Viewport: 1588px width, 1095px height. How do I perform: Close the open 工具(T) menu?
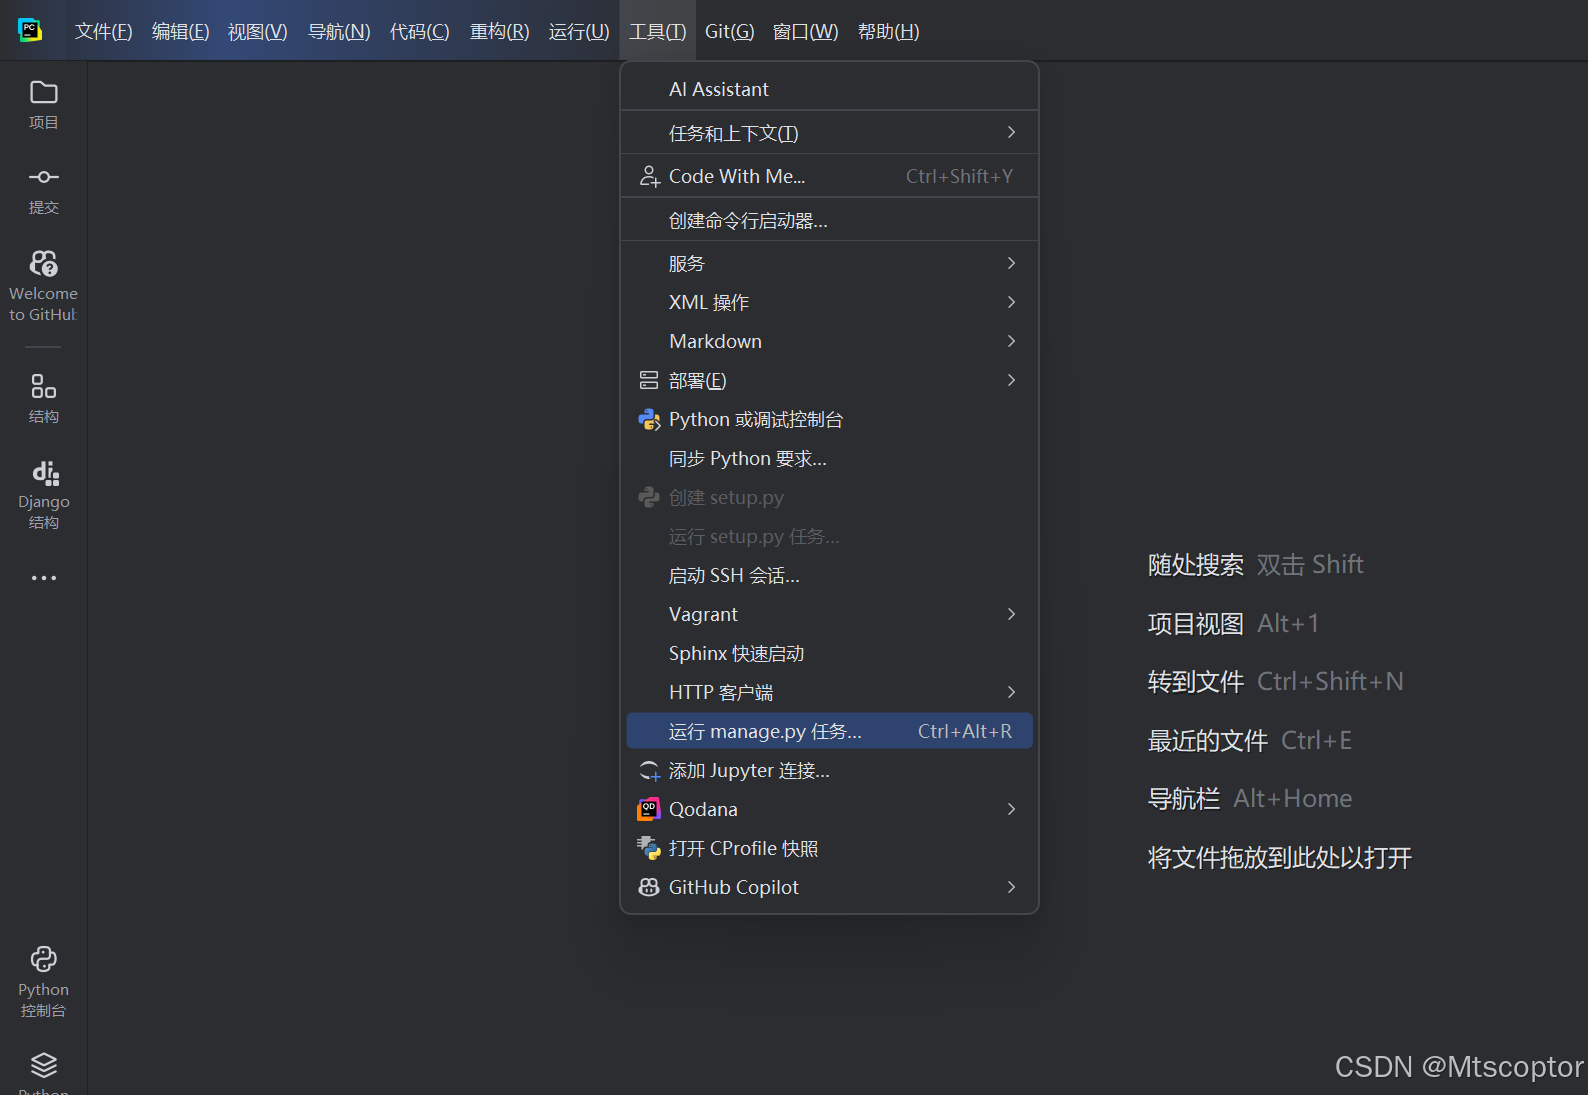(x=657, y=31)
